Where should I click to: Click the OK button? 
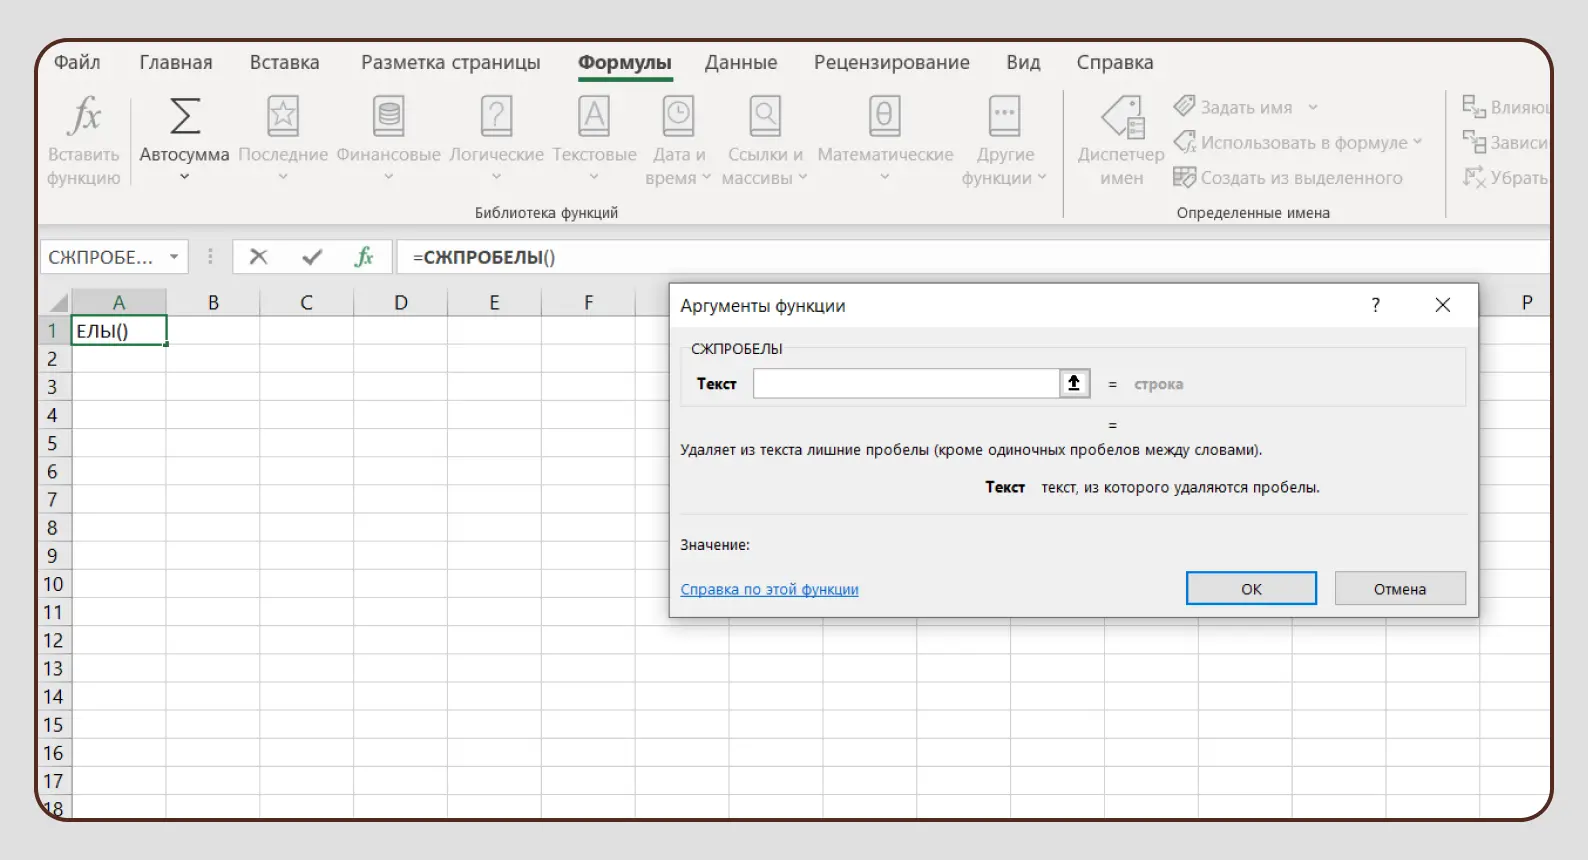[x=1251, y=589]
